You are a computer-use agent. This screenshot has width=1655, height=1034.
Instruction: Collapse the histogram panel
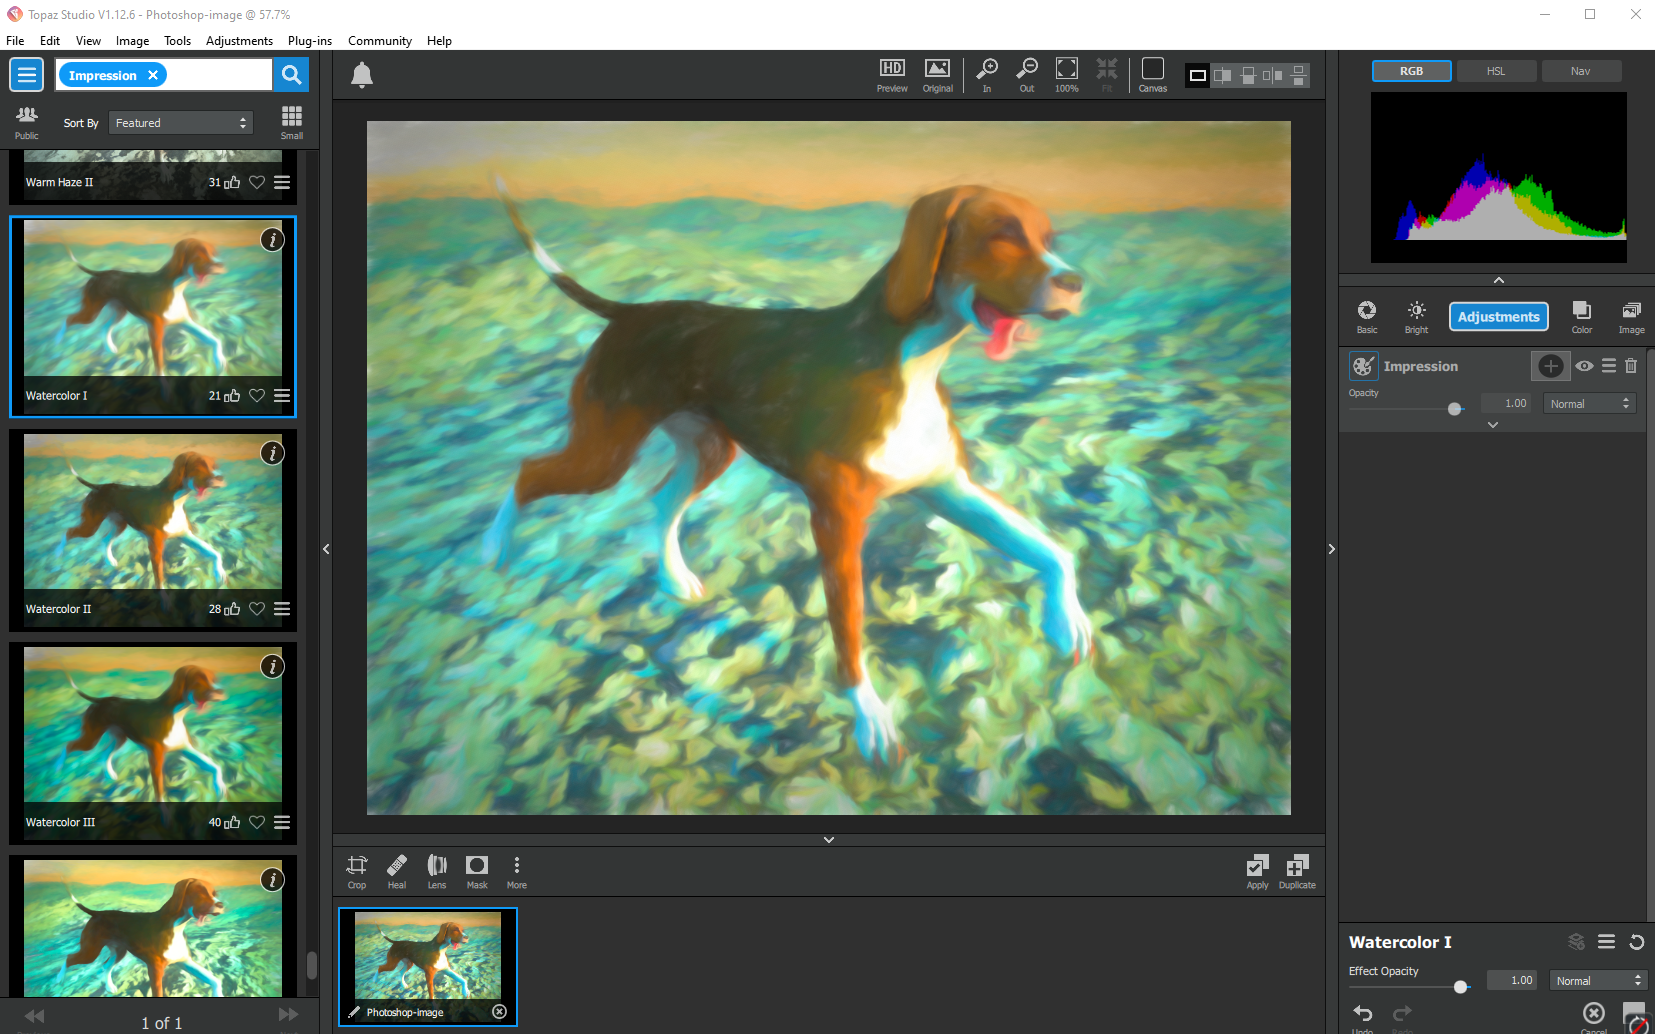click(1498, 280)
